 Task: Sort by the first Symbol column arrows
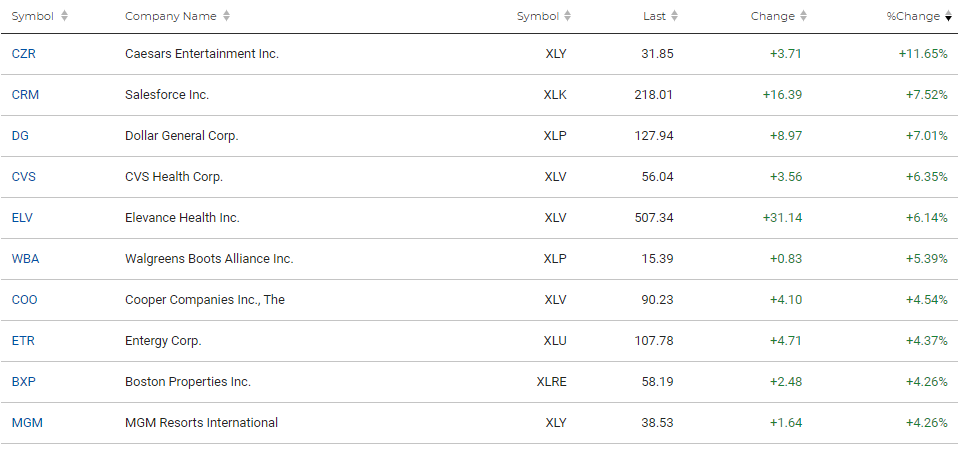[64, 16]
